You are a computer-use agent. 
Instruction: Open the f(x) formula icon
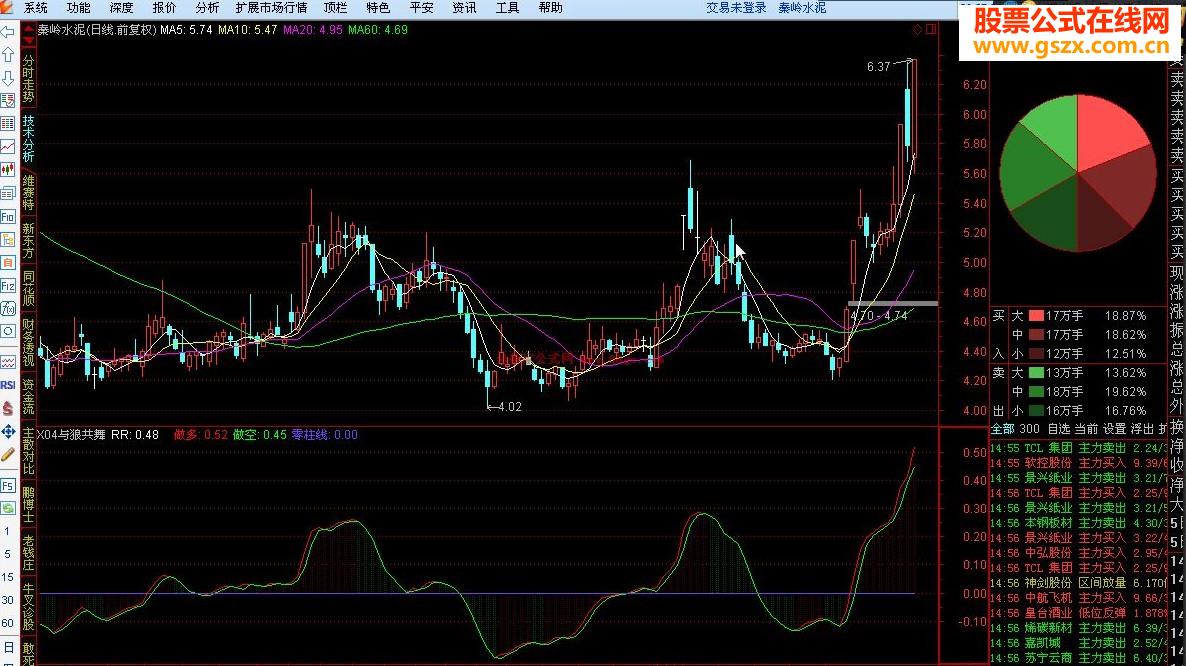tap(8, 308)
